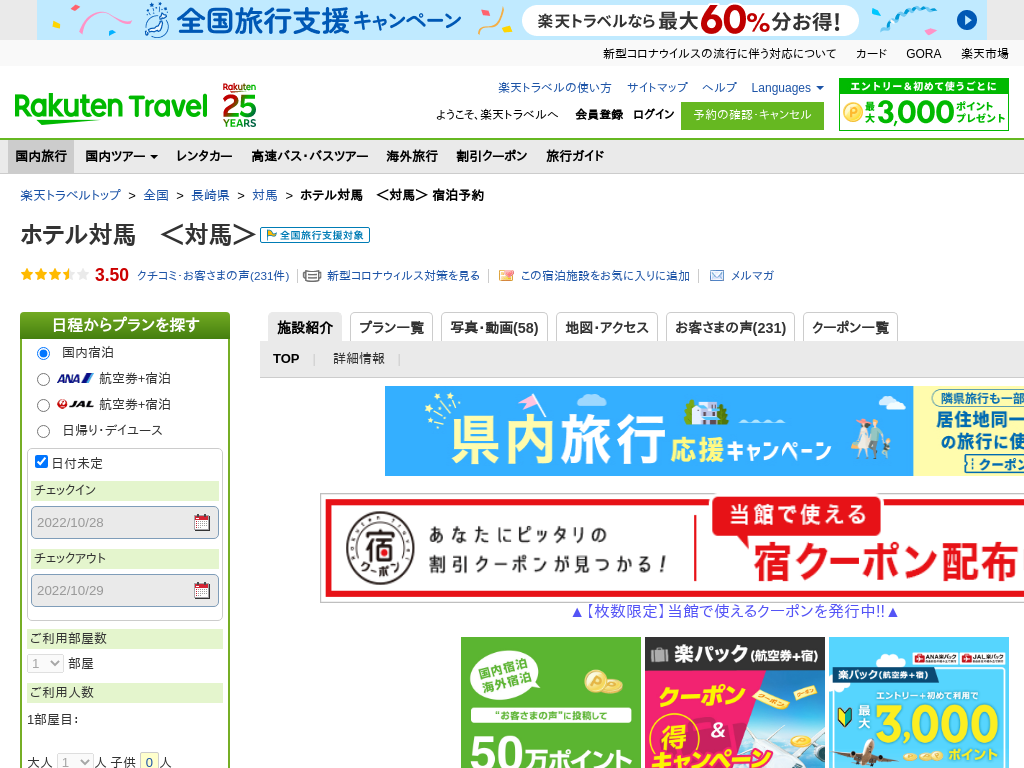The height and width of the screenshot is (768, 1024).
Task: Select the ANA 航空券+宿泊 radio button
Action: (x=43, y=379)
